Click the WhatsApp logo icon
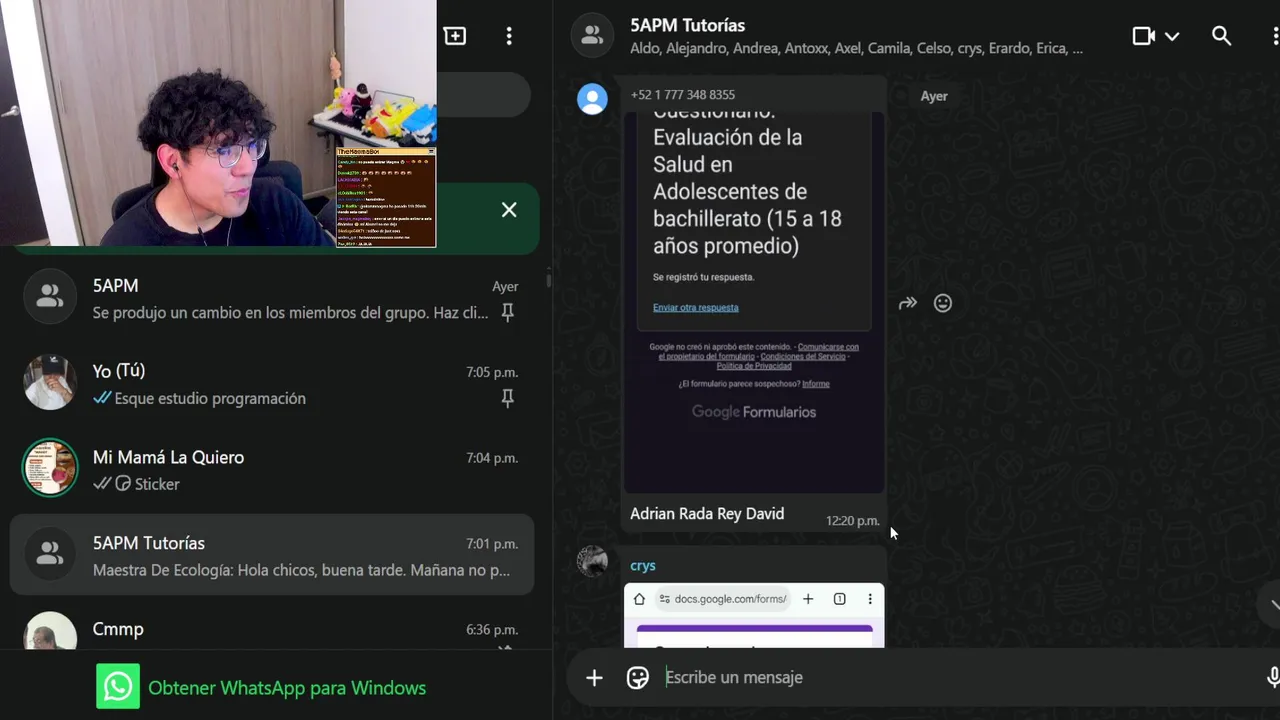Screen dimensions: 1280x720 coord(118,687)
